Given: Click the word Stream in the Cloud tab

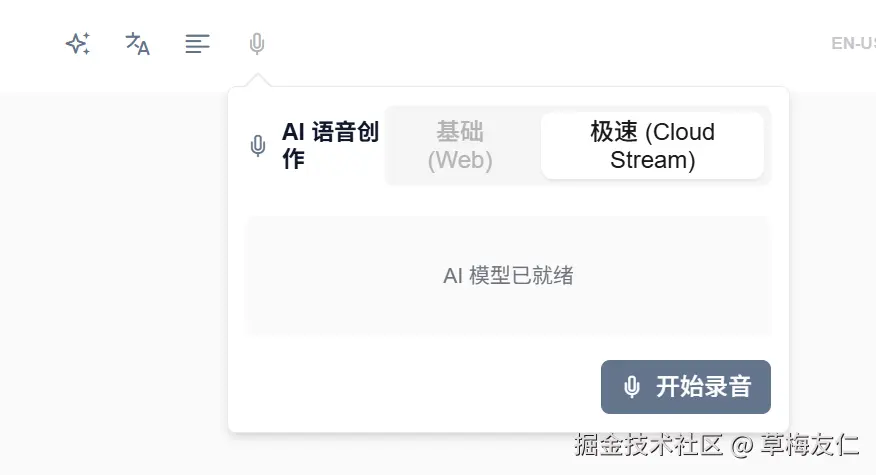Looking at the screenshot, I should click(x=652, y=160).
